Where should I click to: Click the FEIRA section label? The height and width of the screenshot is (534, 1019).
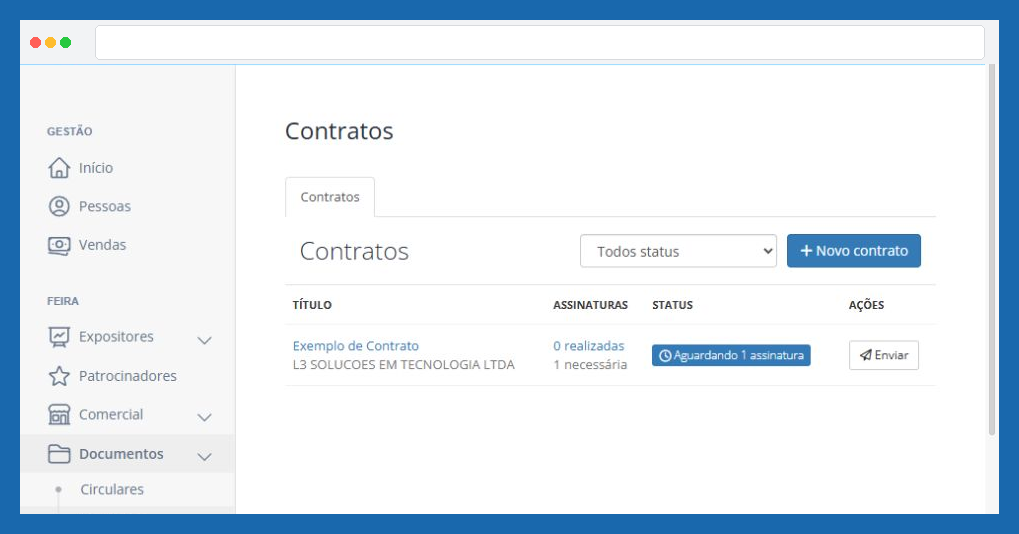(62, 301)
